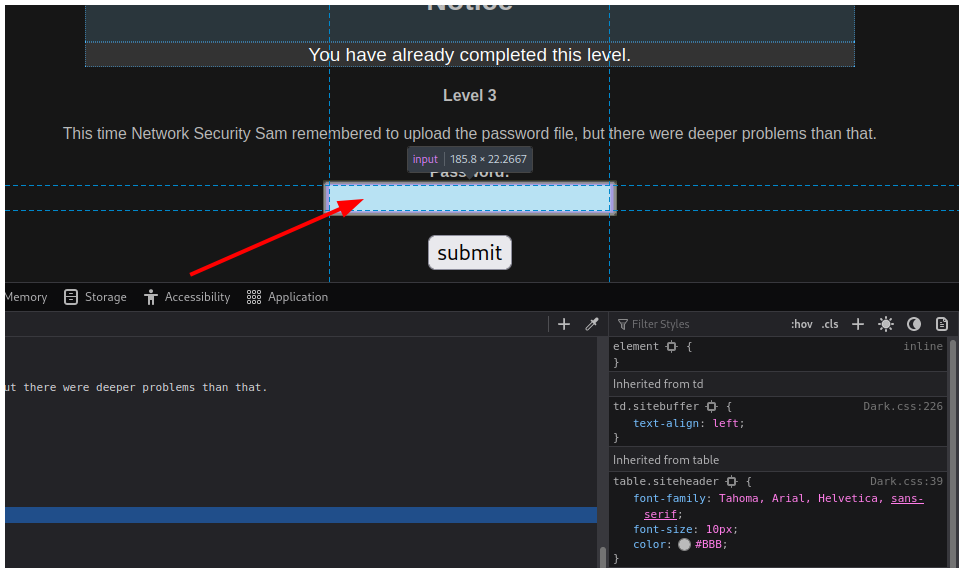Toggle the :hov pseudo-class panel
Viewport: 964px width, 573px height.
coord(801,324)
